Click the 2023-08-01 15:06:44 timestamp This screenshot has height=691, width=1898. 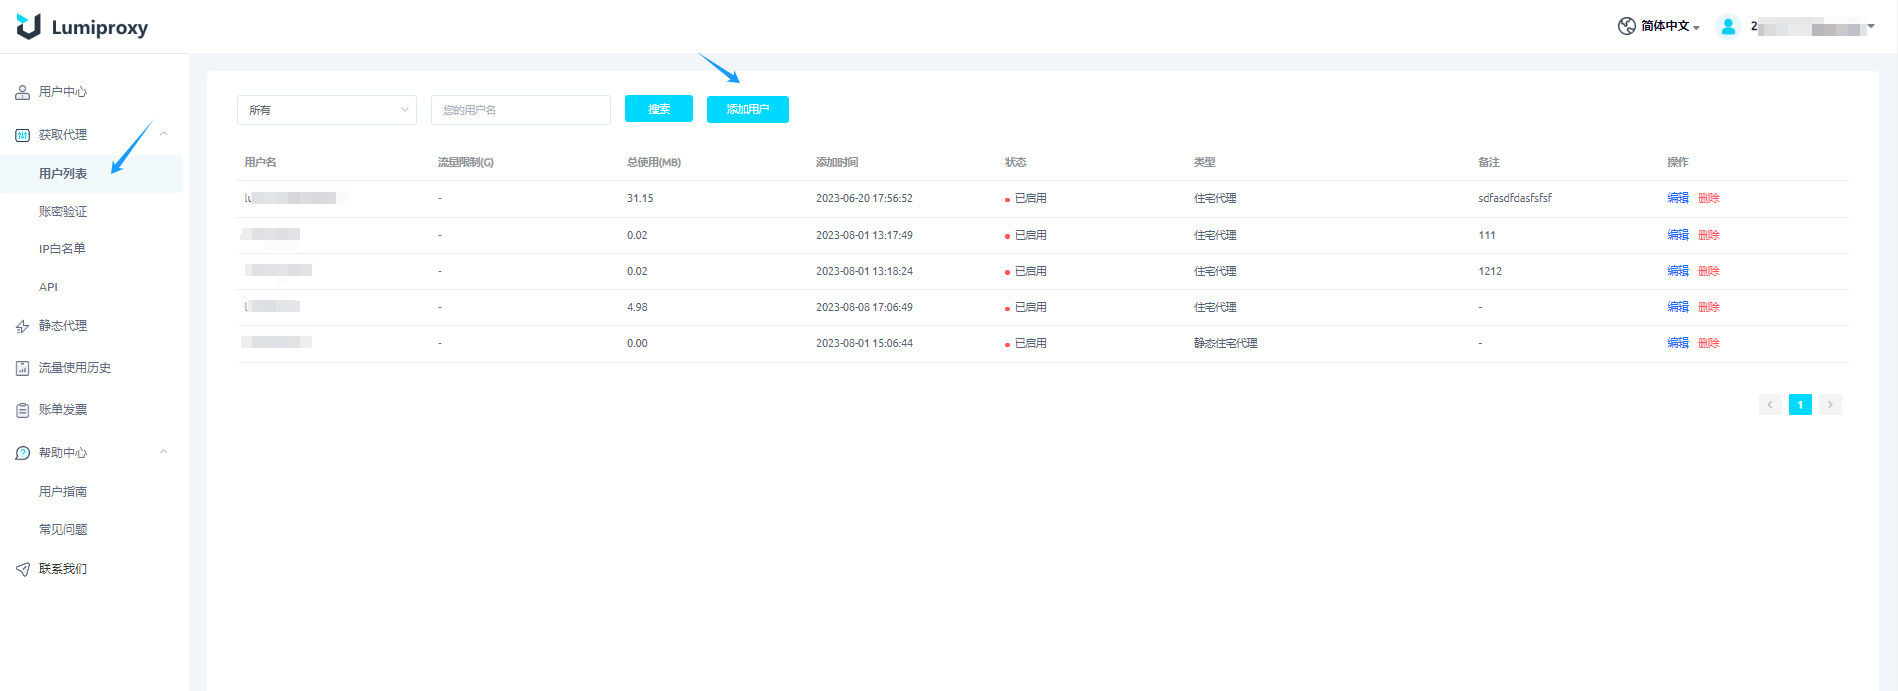(864, 343)
